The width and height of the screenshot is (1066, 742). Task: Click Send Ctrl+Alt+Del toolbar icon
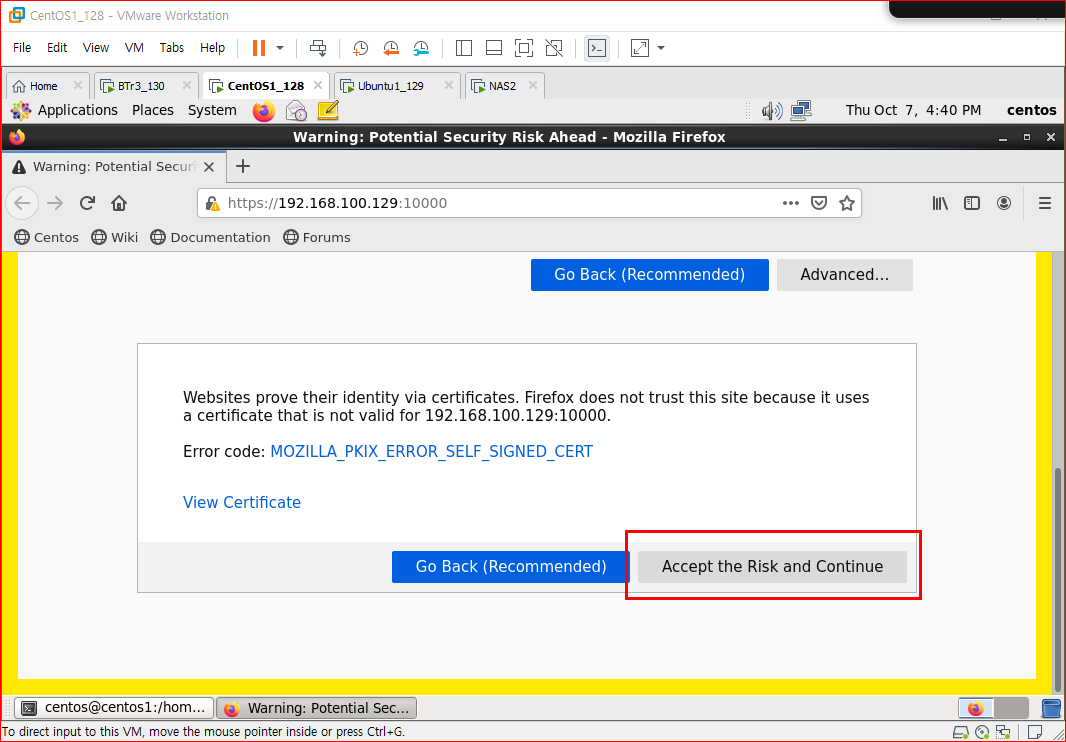(x=318, y=48)
